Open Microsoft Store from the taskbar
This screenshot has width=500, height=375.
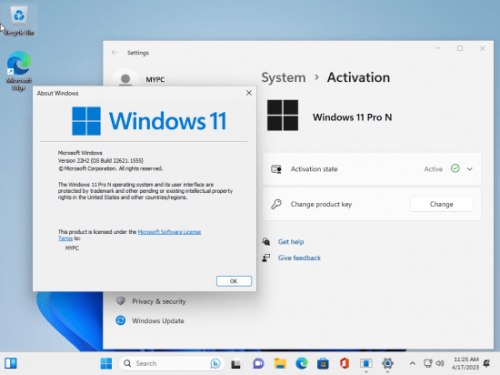(323, 363)
